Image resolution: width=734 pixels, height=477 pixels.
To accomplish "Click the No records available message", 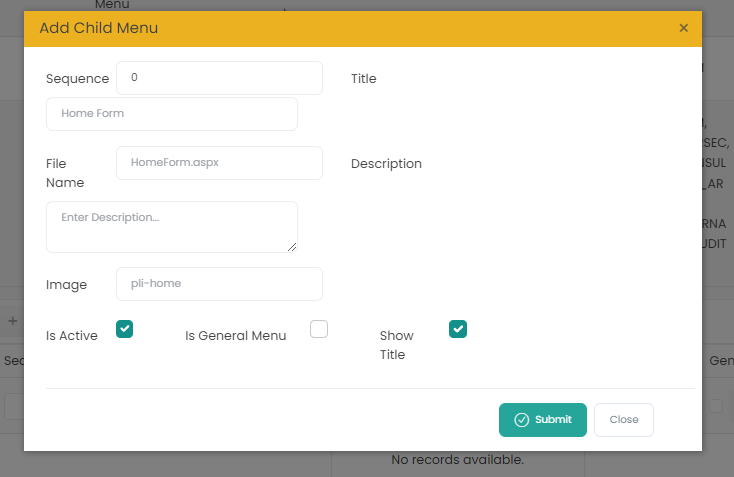I will coord(457,460).
